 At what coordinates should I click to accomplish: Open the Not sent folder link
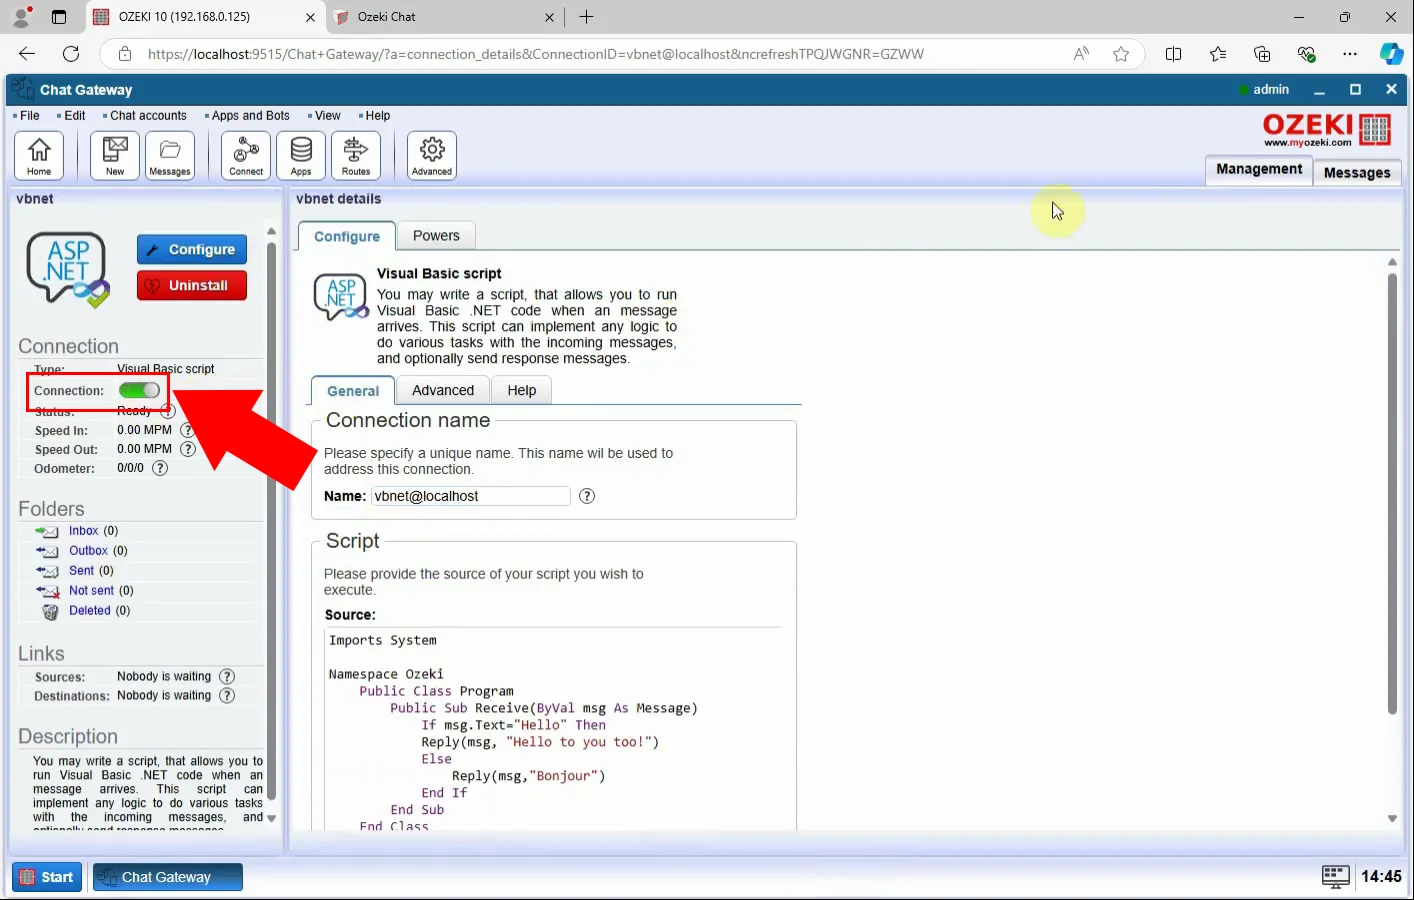coord(91,591)
